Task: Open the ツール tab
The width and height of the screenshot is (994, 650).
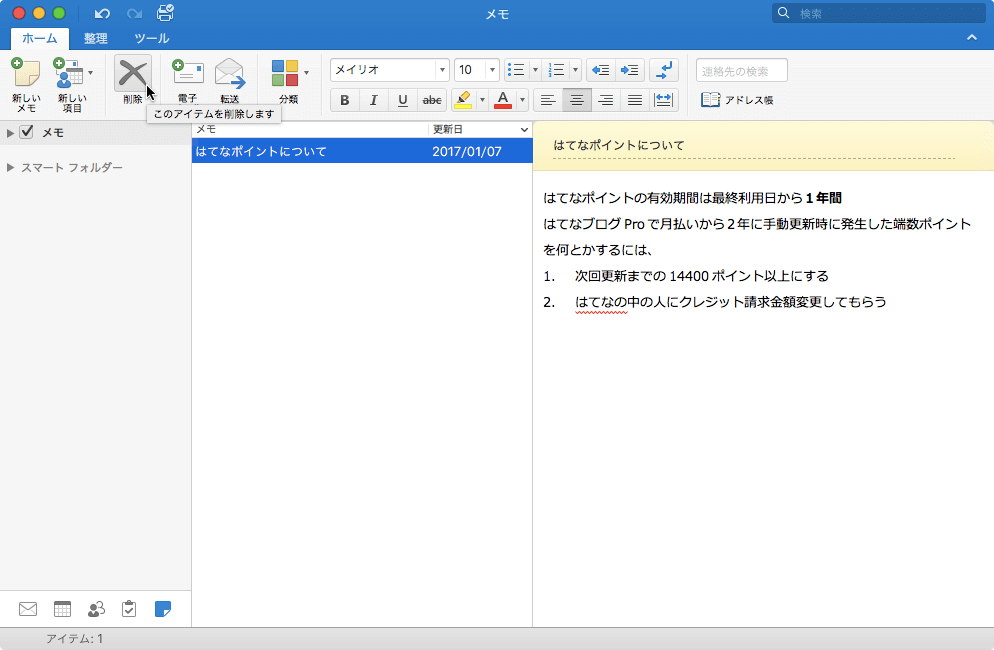Action: pos(152,38)
